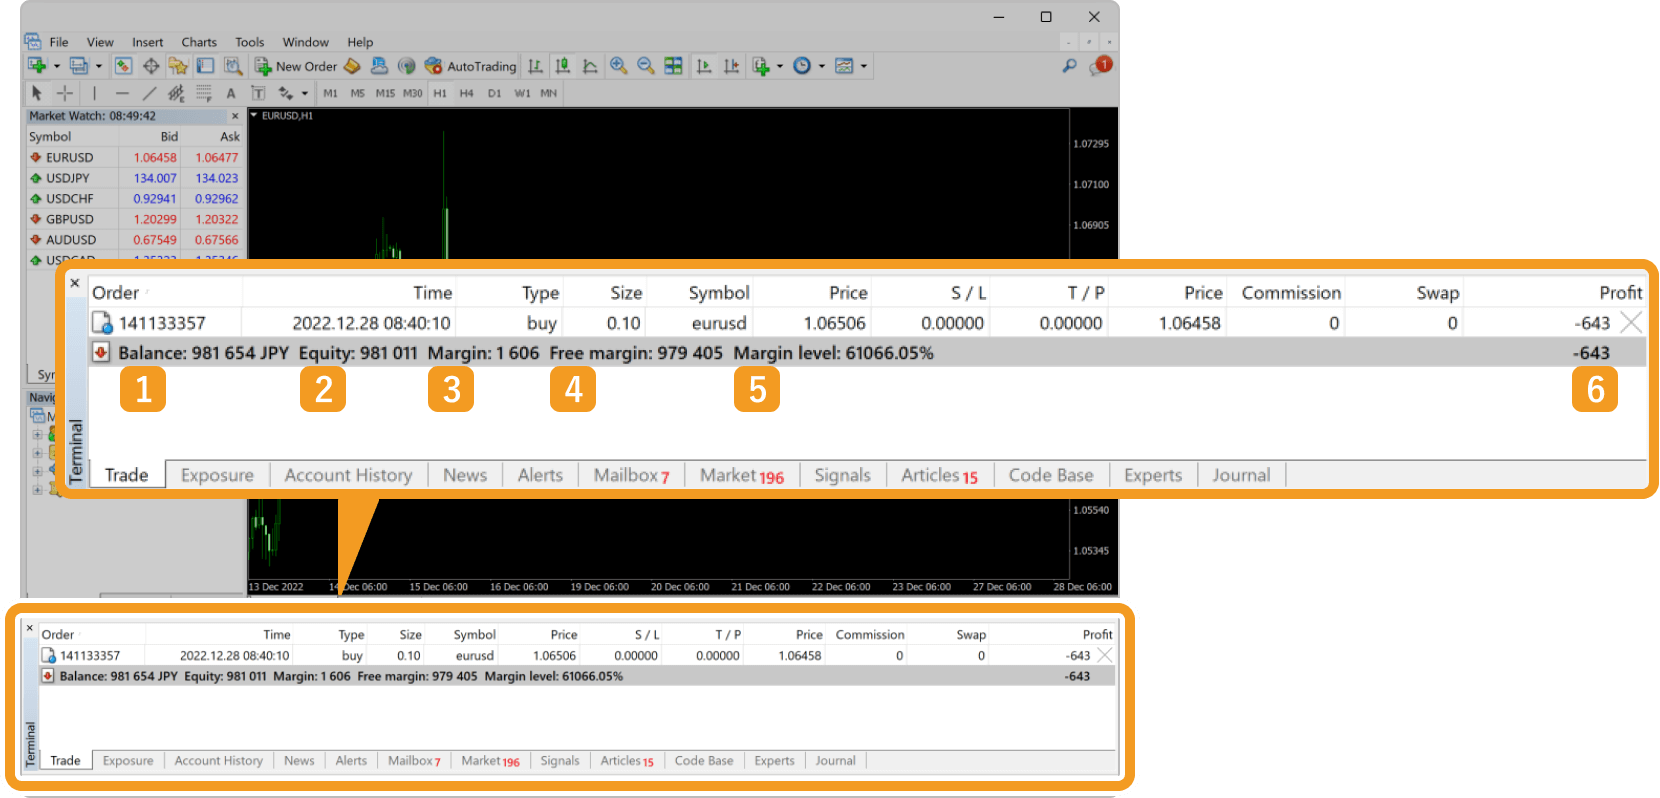Select the H4 timeframe button

click(x=467, y=93)
